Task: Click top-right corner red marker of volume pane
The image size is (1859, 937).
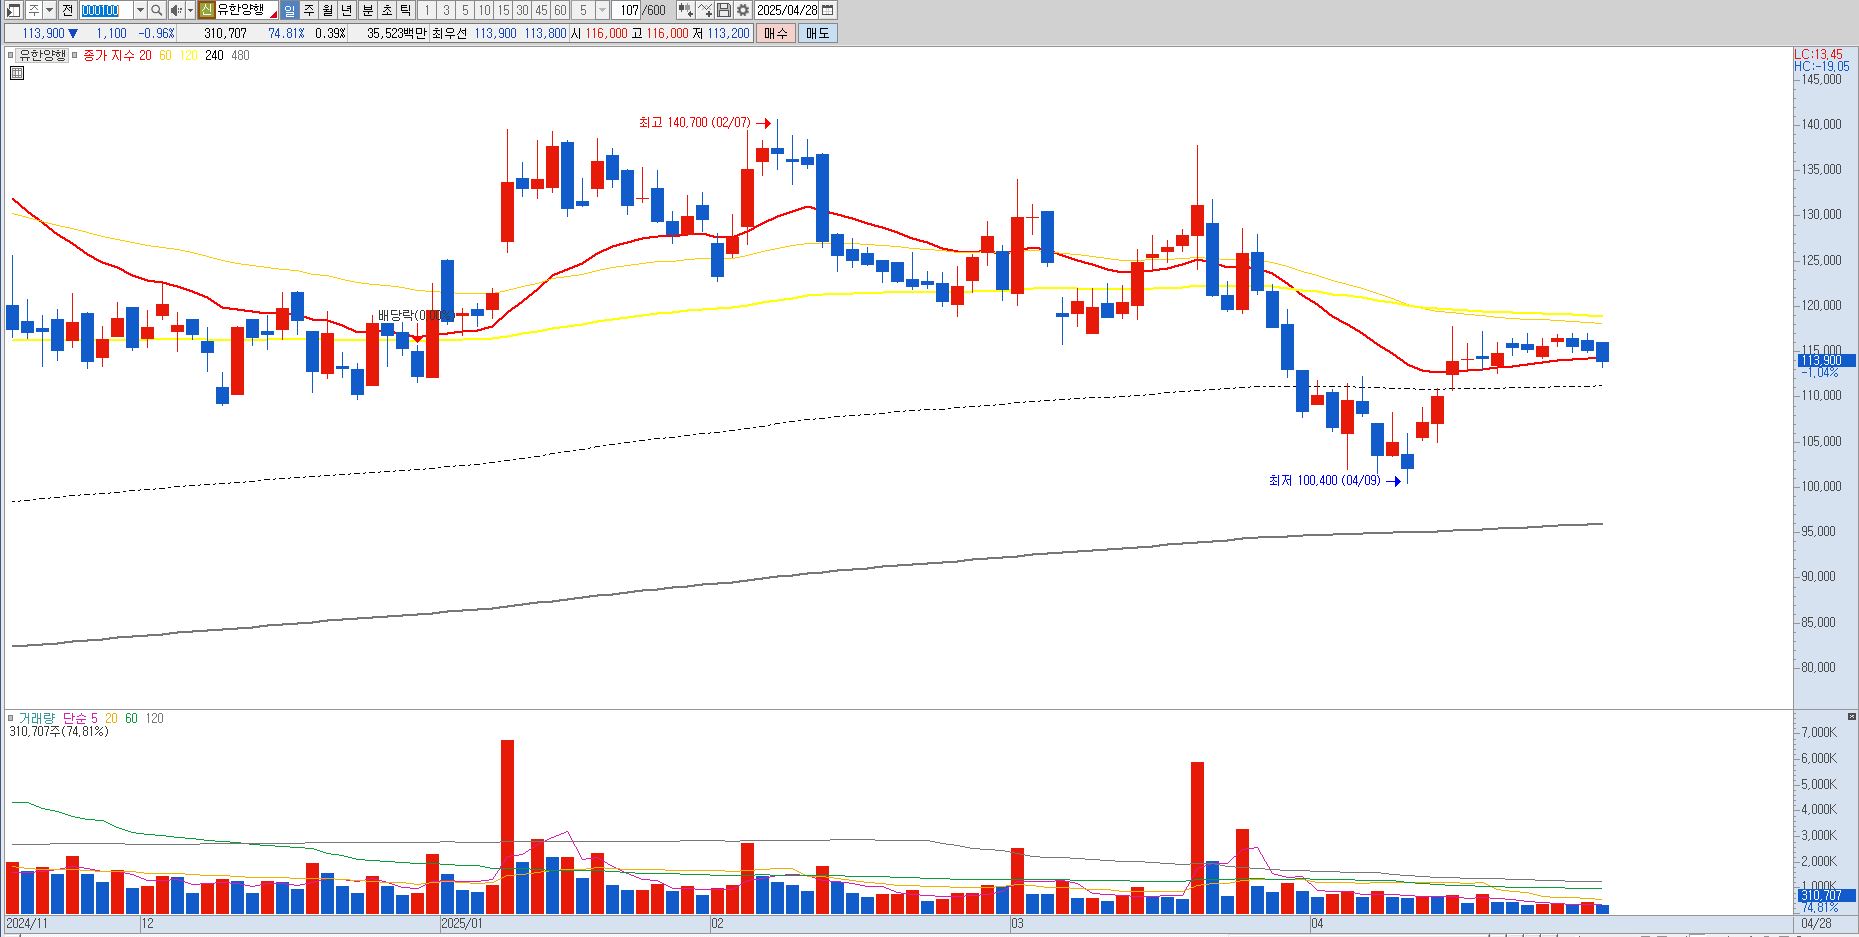Action: click(x=1853, y=716)
